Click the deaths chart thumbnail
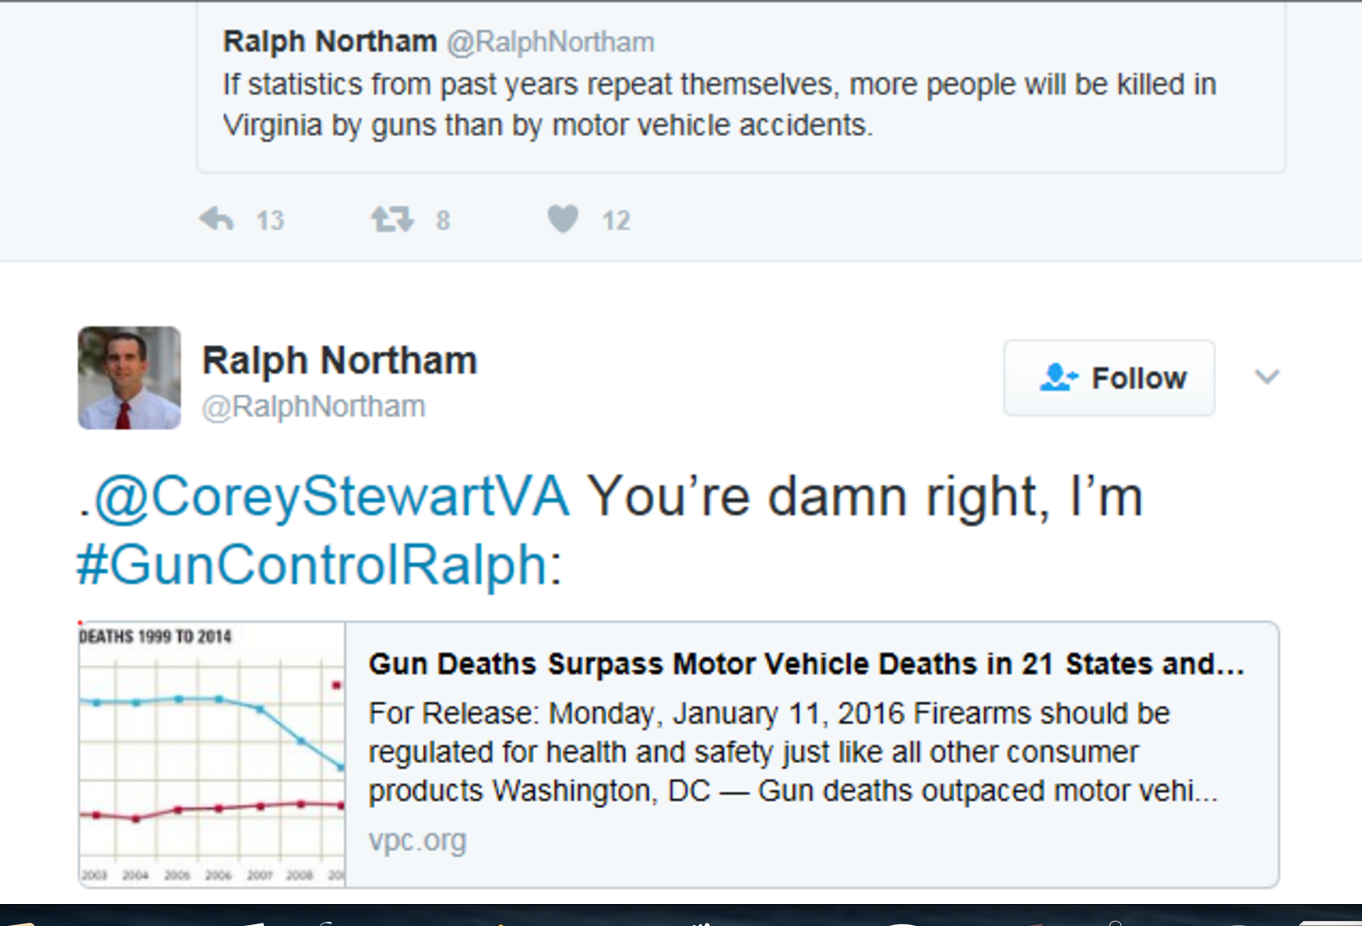The image size is (1362, 926). [212, 755]
